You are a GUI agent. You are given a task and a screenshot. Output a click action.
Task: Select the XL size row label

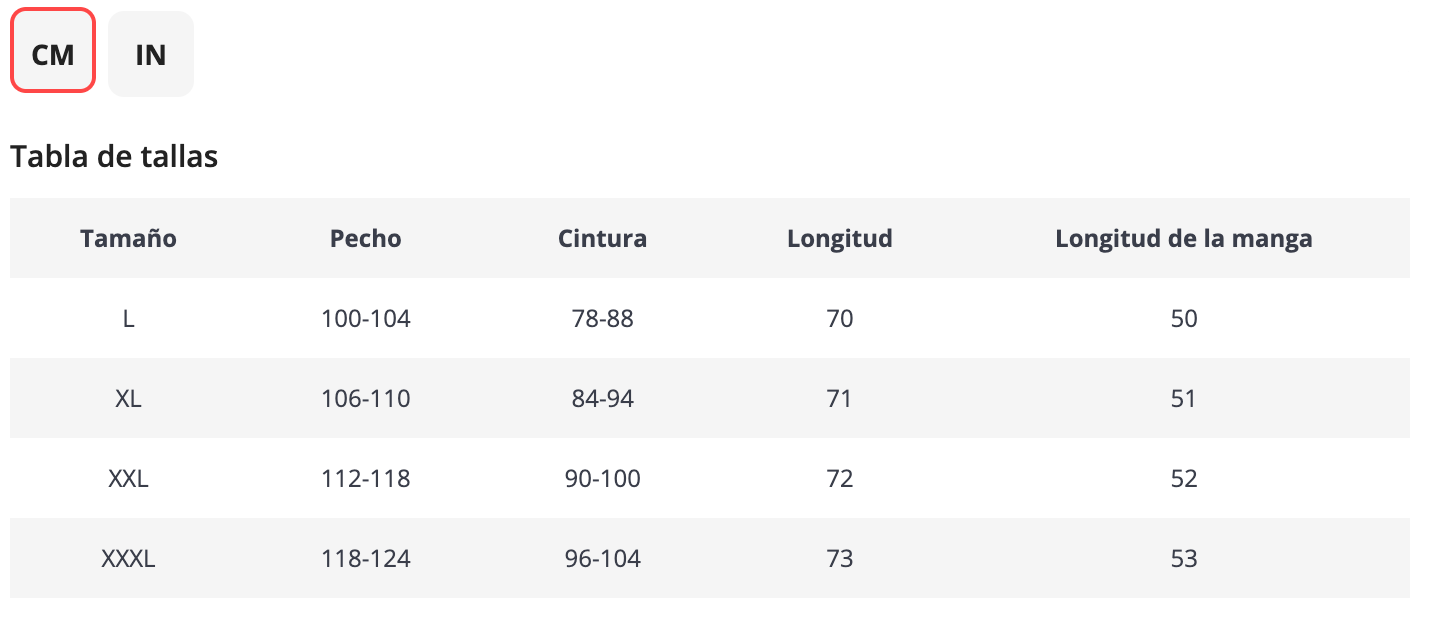pyautogui.click(x=128, y=399)
